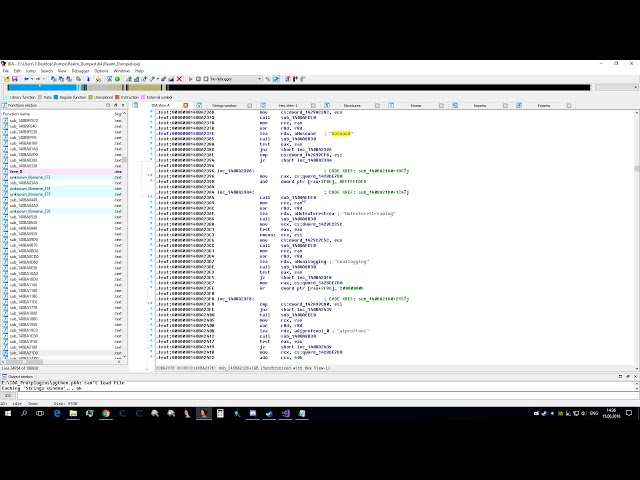
Task: Click the blue down arrow toolbar icon
Action: pos(88,79)
